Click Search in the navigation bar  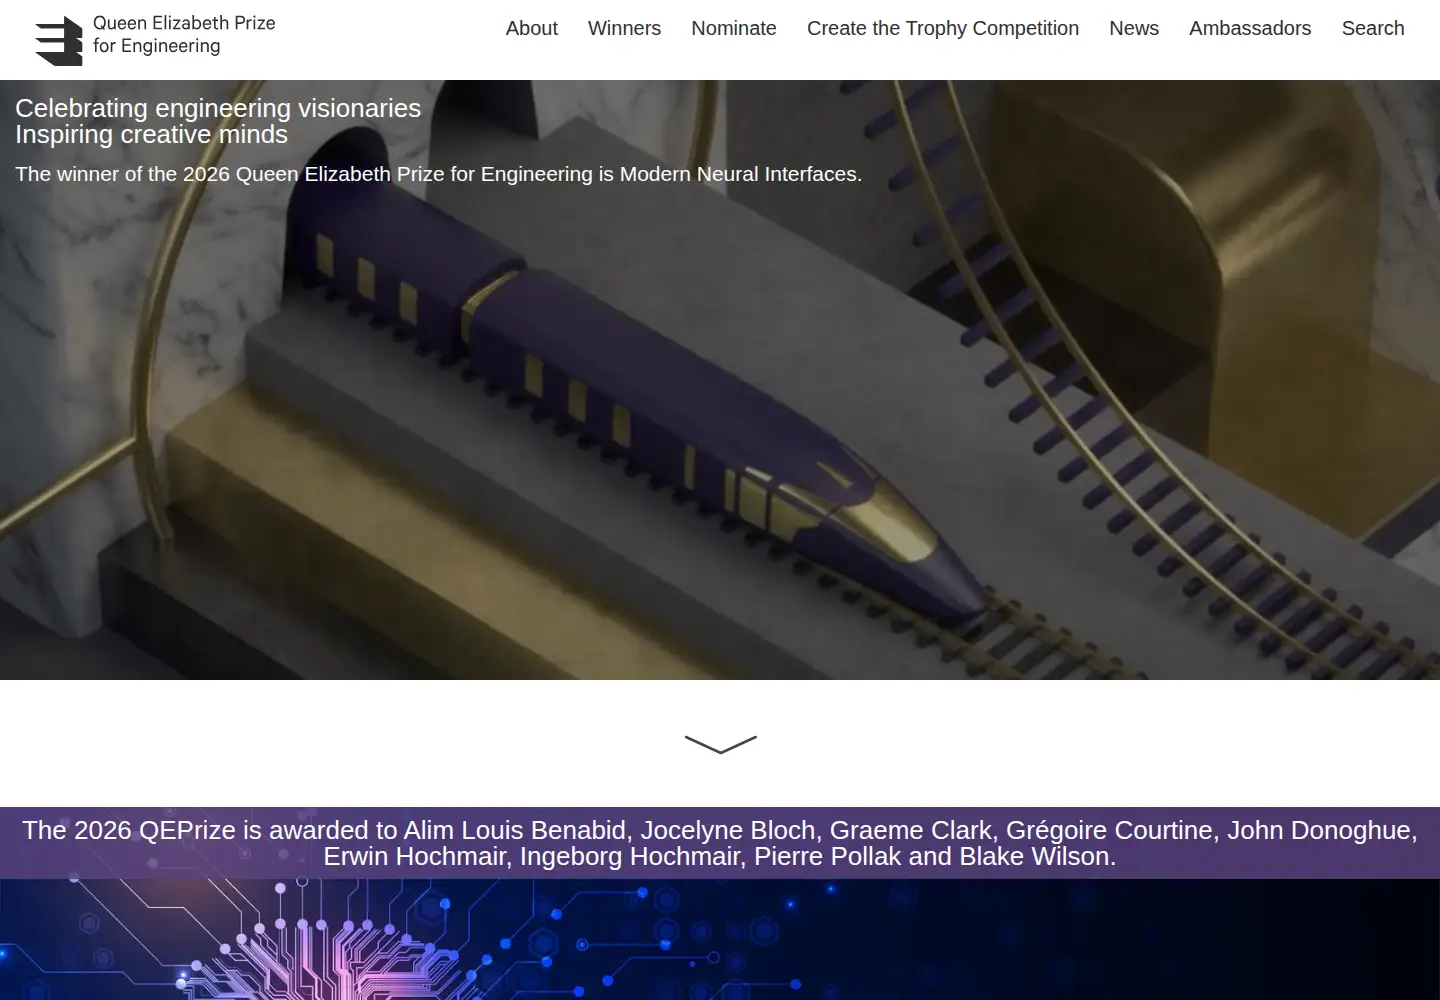coord(1372,28)
